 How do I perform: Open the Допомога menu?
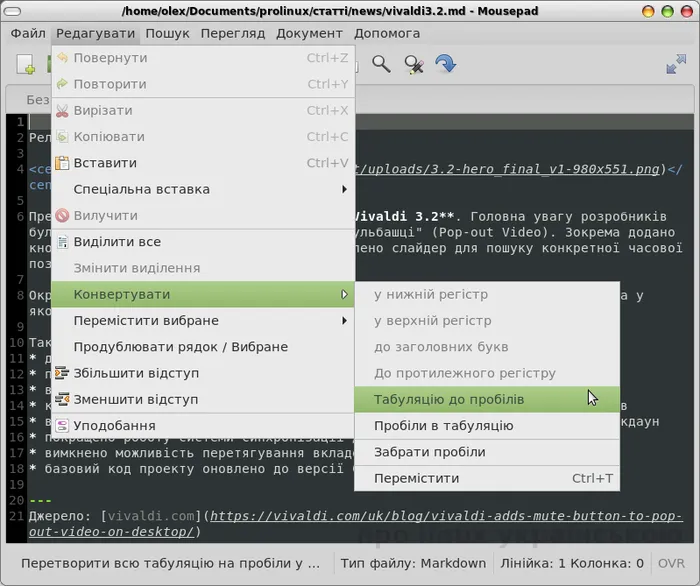click(387, 33)
